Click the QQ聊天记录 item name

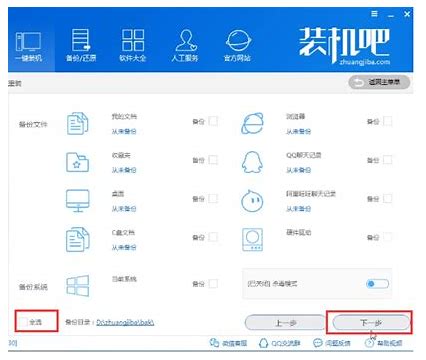pyautogui.click(x=304, y=155)
